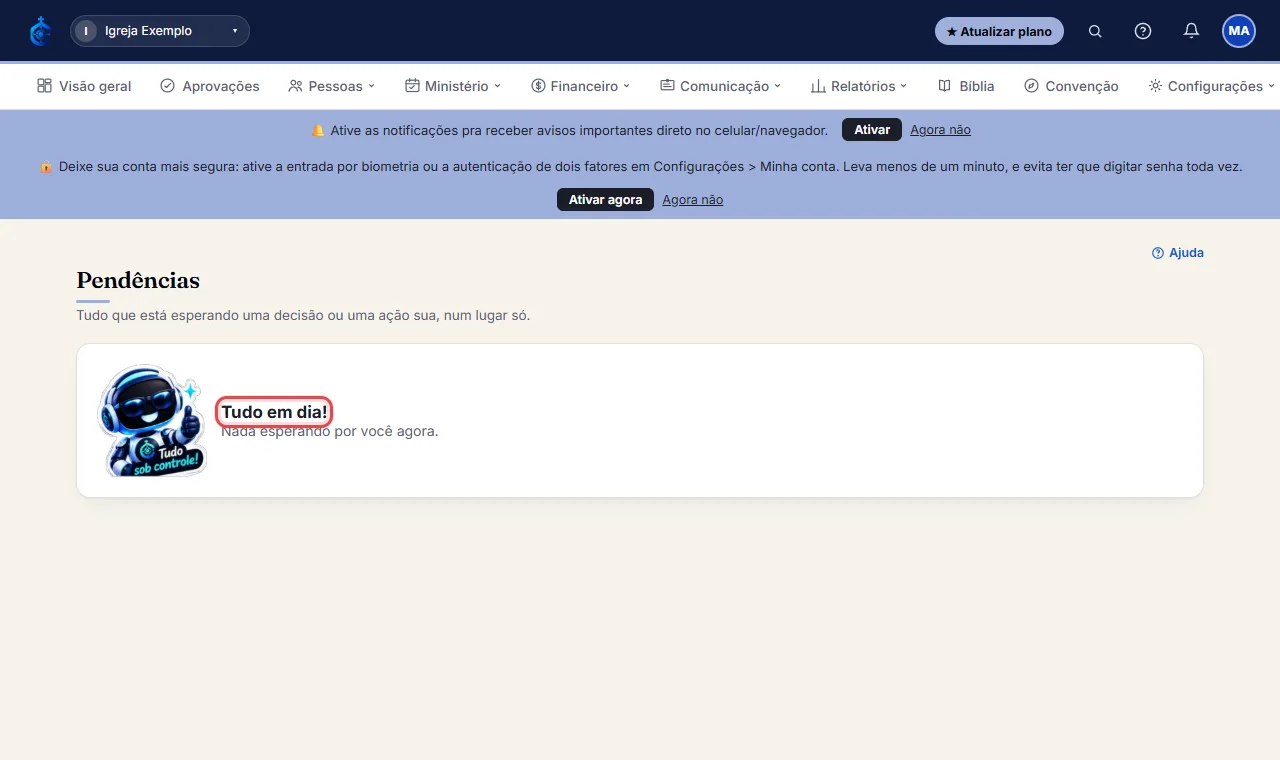Click Ativar to enable notifications
This screenshot has width=1280, height=760.
[x=872, y=130]
